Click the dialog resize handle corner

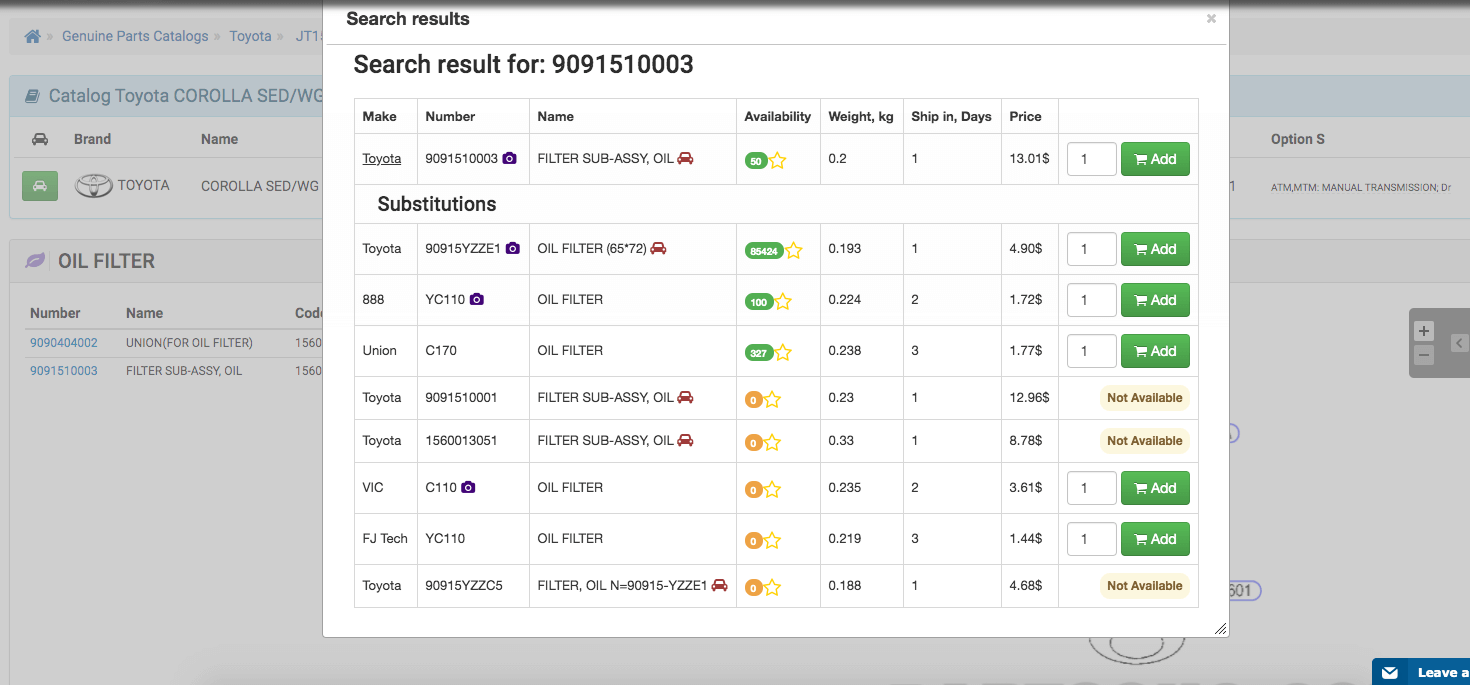1220,628
